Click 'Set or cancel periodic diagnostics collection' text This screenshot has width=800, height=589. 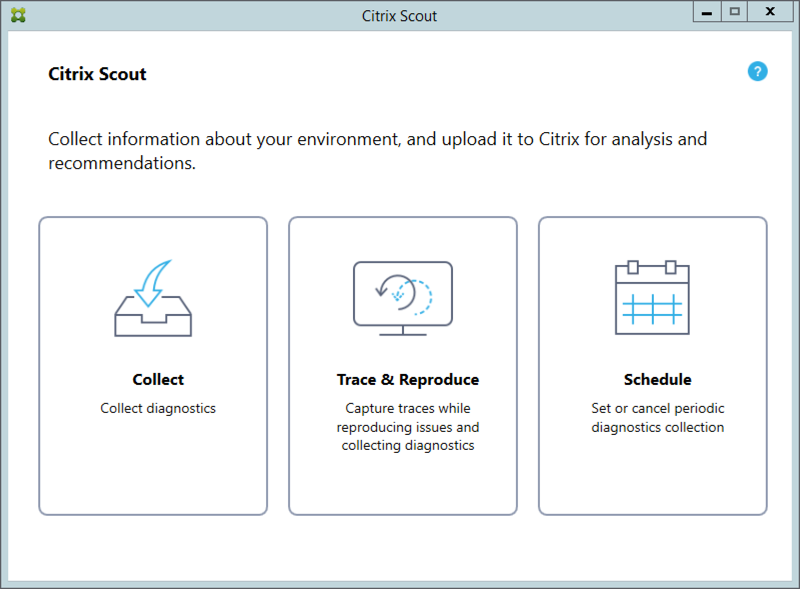click(658, 418)
